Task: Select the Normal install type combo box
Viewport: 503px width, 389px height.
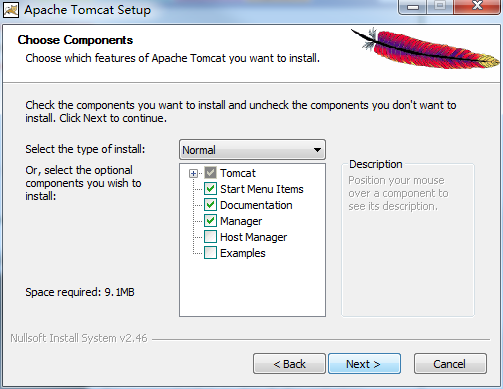Action: 252,150
